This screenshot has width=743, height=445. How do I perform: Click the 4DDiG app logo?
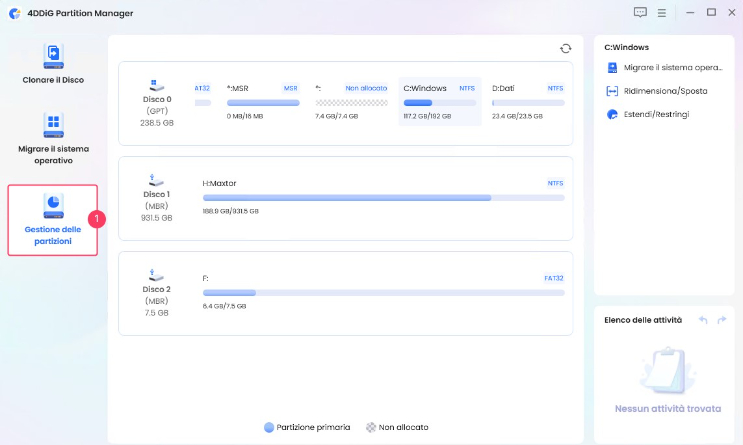click(15, 13)
